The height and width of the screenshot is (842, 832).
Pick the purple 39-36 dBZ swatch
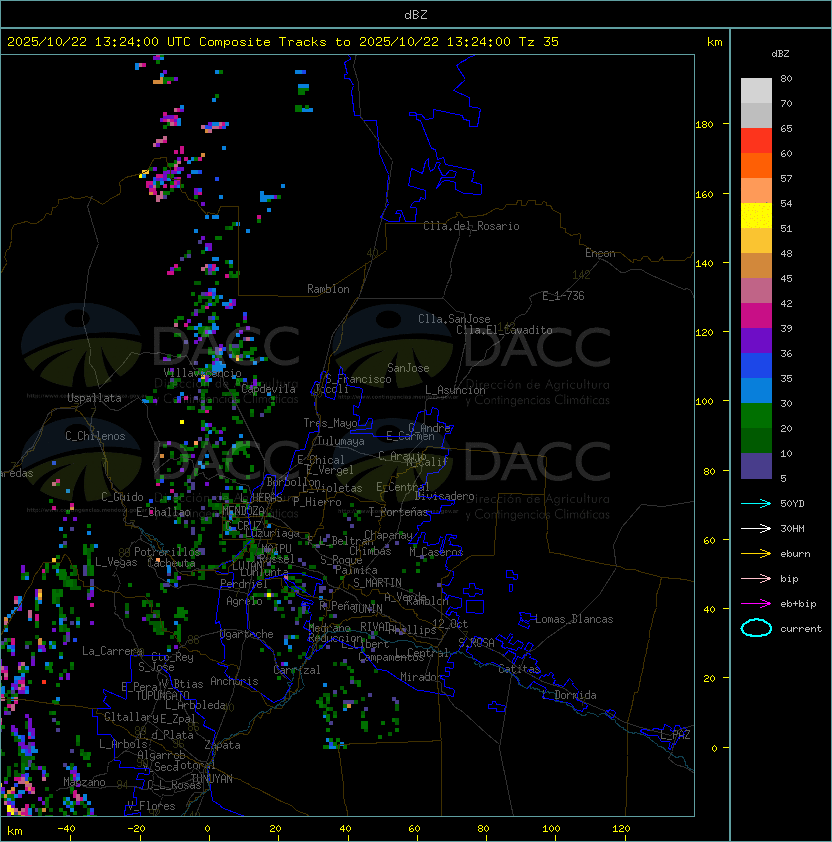pyautogui.click(x=756, y=340)
